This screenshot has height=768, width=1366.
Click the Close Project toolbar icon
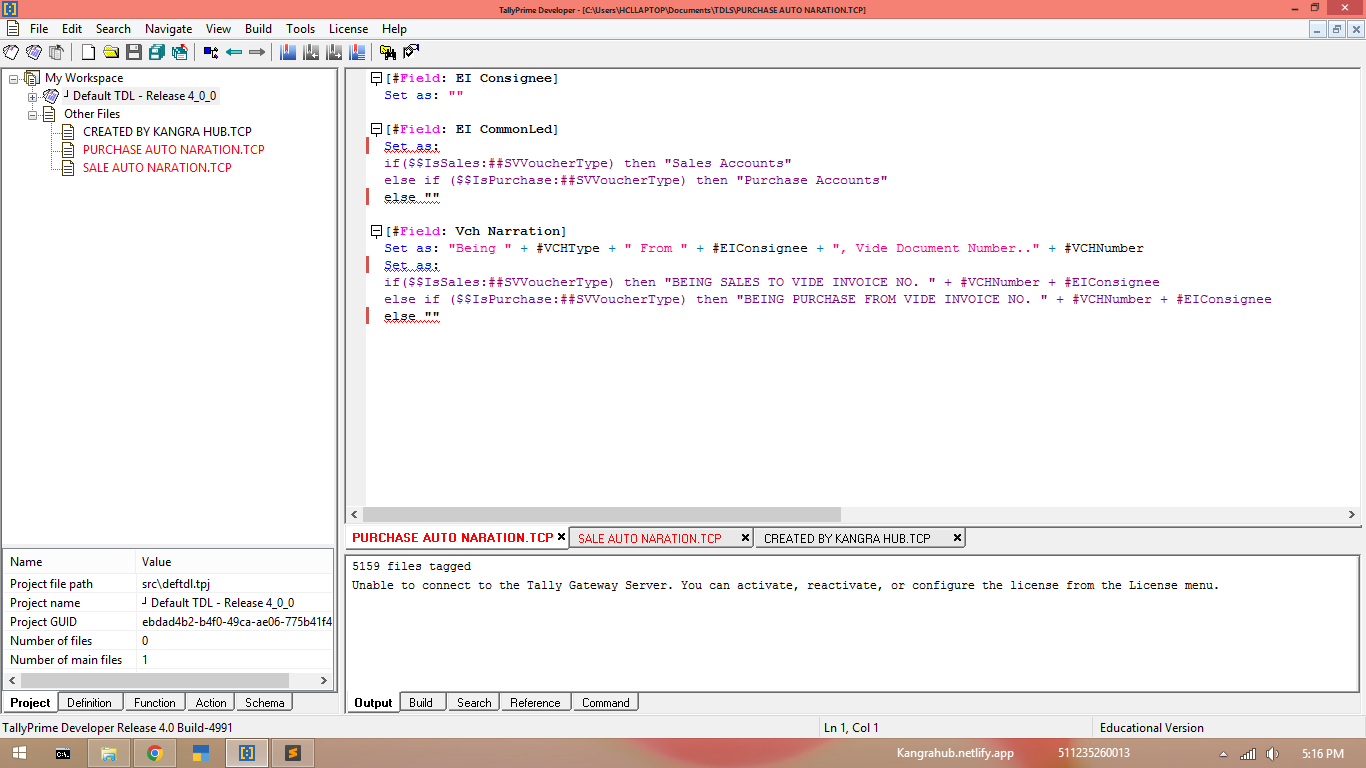pyautogui.click(x=56, y=52)
